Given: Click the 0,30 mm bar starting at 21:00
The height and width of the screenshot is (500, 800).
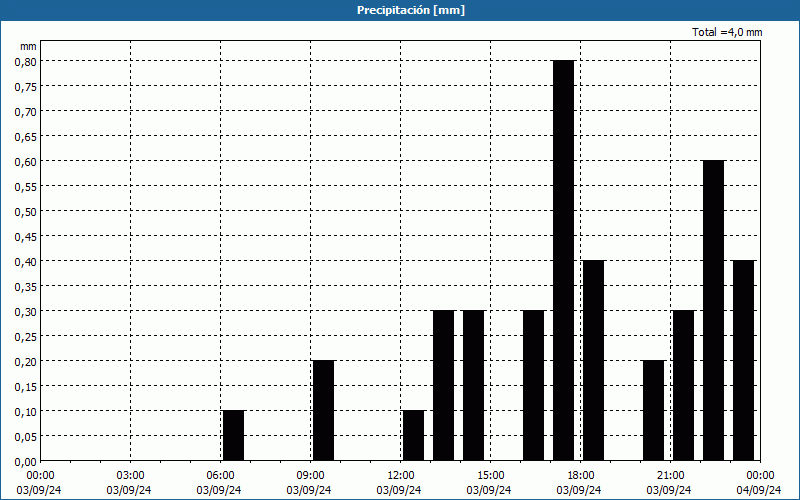Looking at the screenshot, I should (x=684, y=385).
